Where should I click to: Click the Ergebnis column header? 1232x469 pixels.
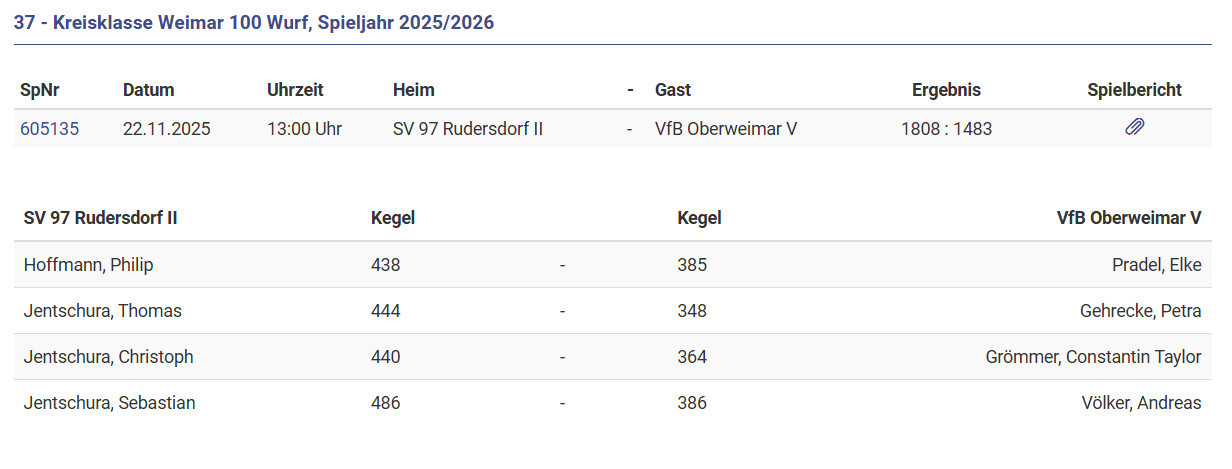(946, 90)
